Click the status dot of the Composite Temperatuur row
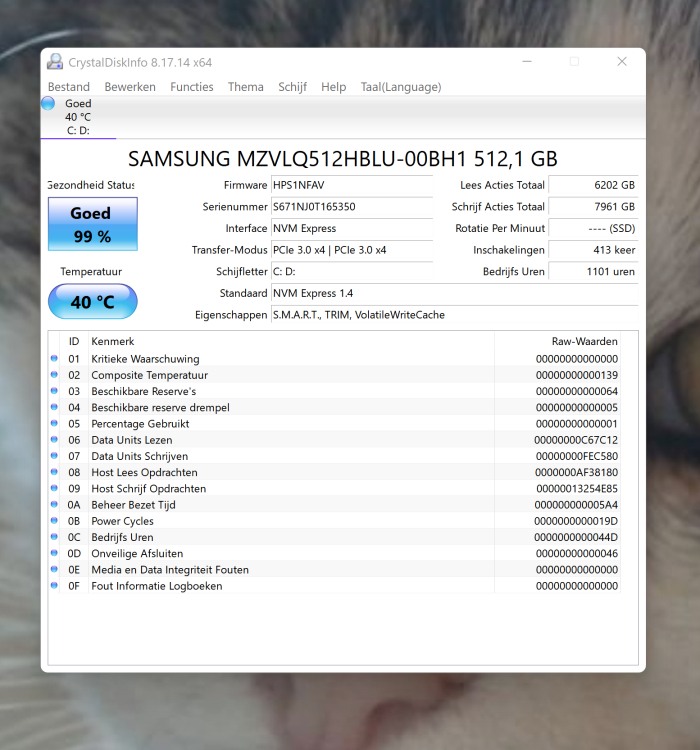 coord(54,375)
